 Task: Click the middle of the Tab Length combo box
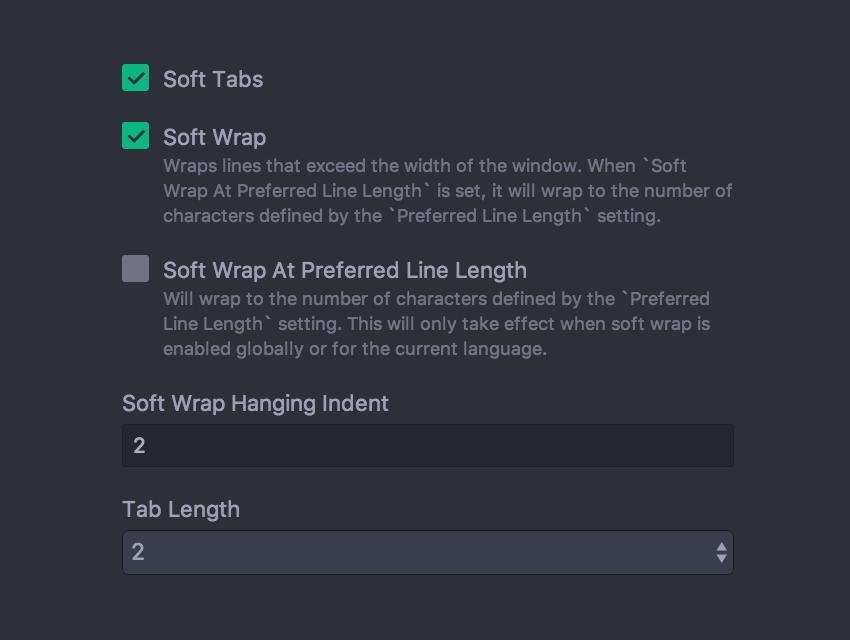point(427,552)
